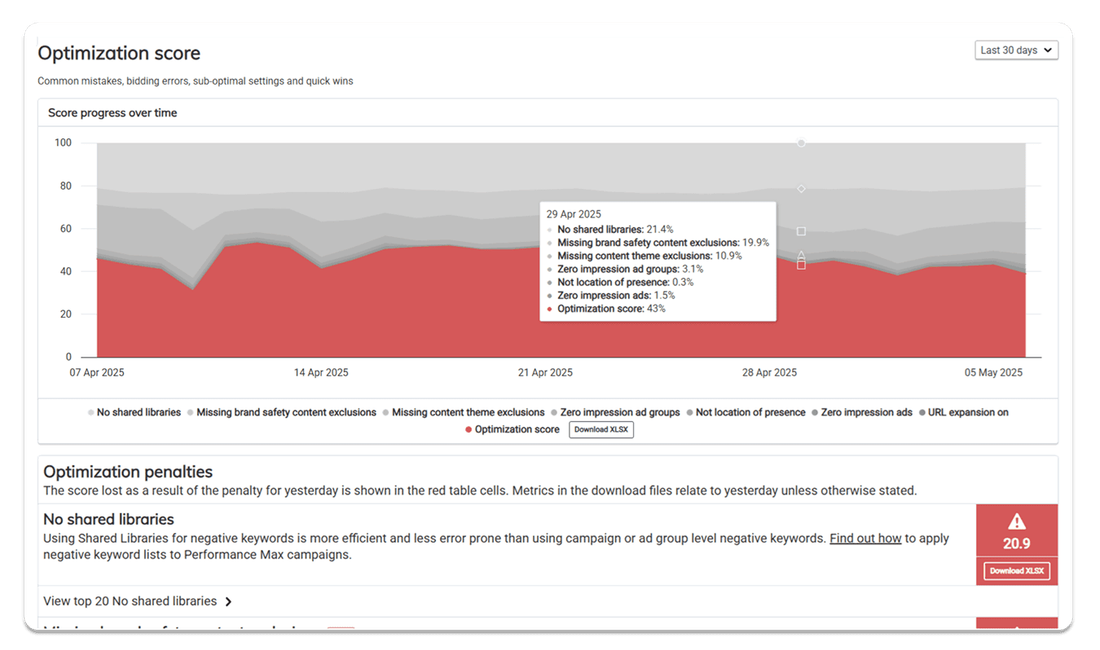Click the 20.9 penalty score value

tap(1017, 543)
